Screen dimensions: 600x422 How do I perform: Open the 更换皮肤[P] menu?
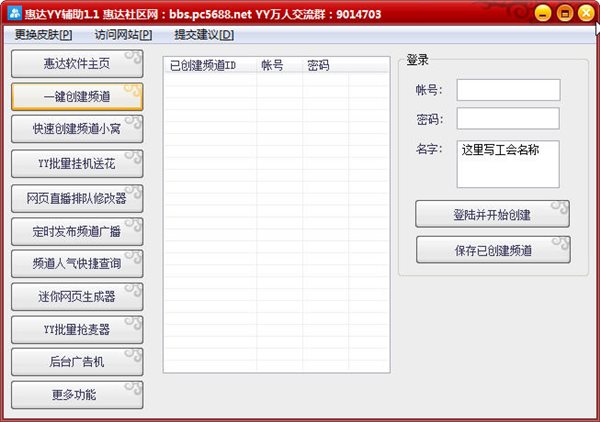click(43, 35)
